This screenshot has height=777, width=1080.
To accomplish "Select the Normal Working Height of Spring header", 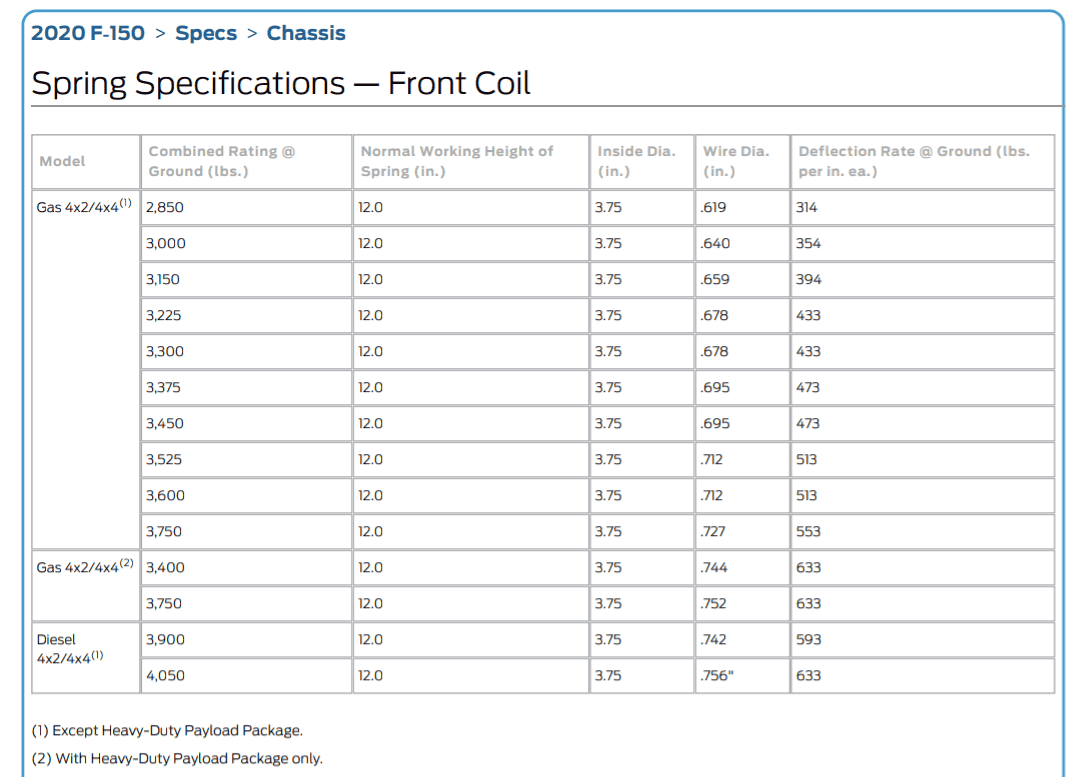I will [x=471, y=161].
